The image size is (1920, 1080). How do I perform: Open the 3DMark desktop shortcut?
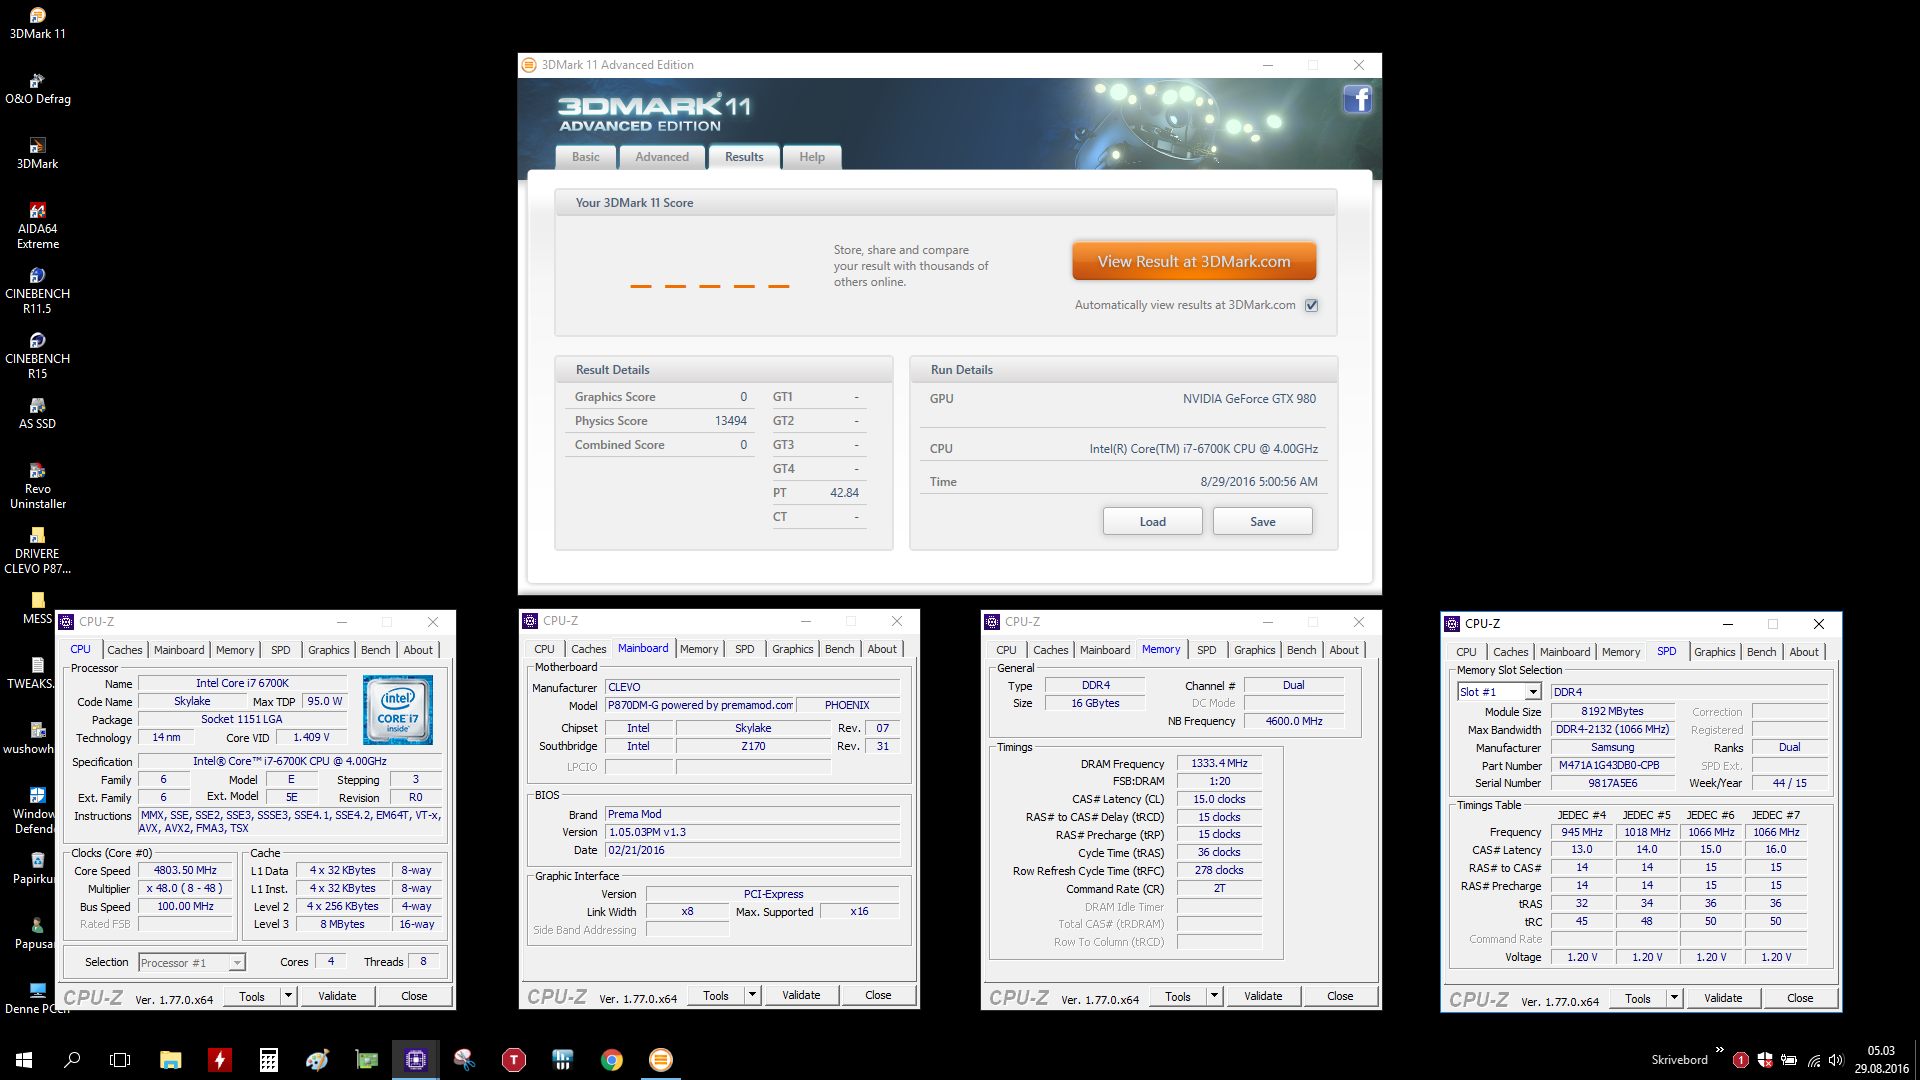coord(37,153)
